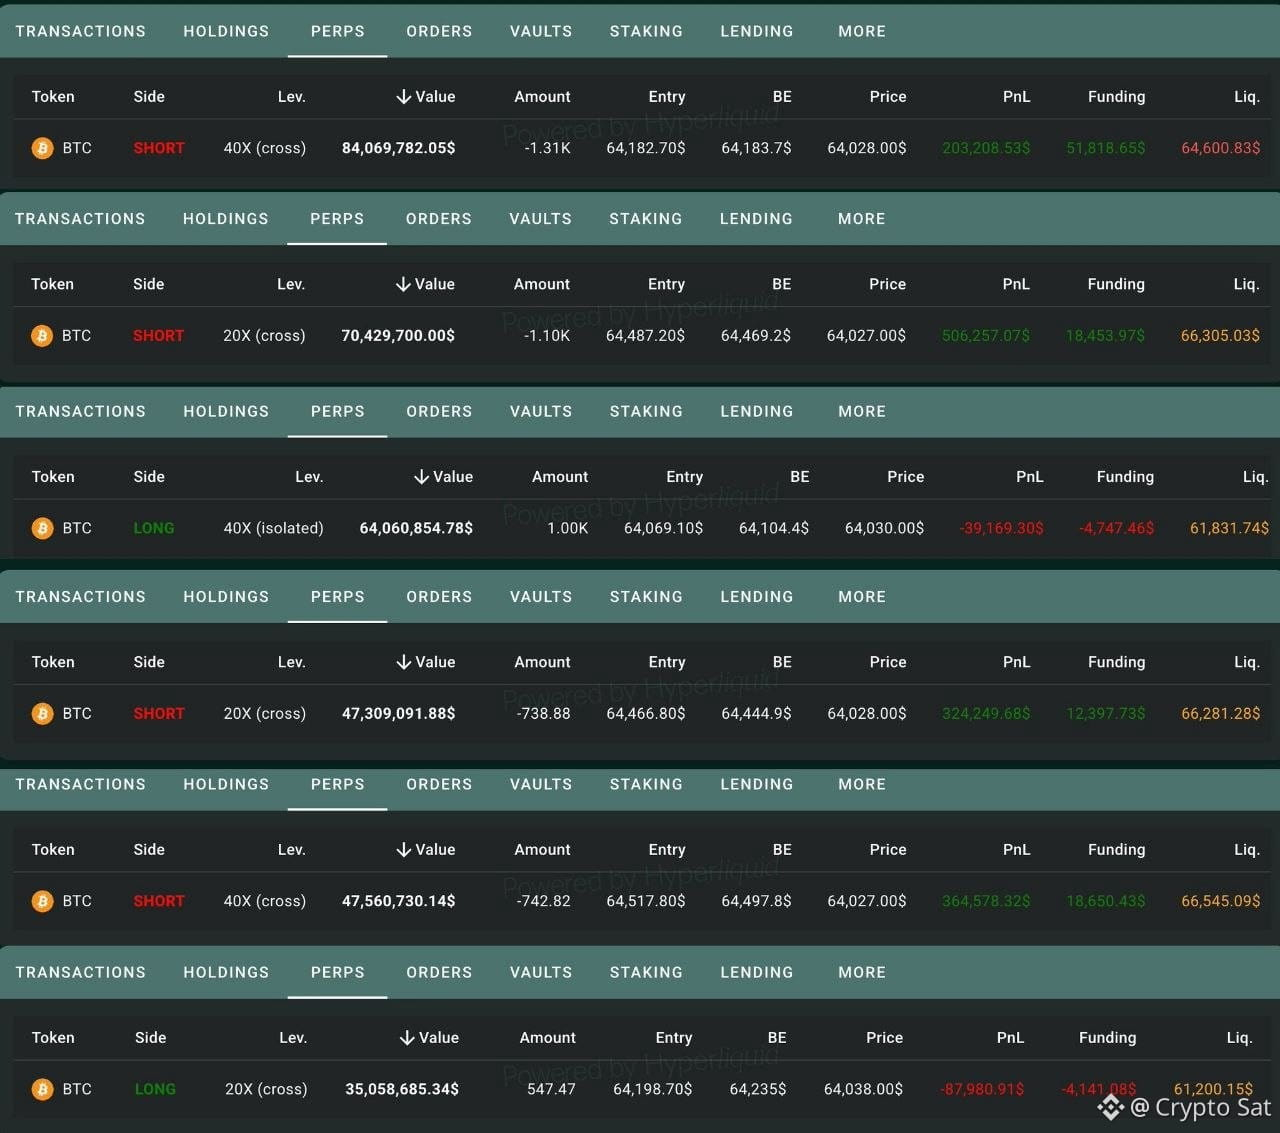The width and height of the screenshot is (1280, 1133).
Task: Click LONG label in the 64,060,854.78$ row
Action: pyautogui.click(x=154, y=528)
